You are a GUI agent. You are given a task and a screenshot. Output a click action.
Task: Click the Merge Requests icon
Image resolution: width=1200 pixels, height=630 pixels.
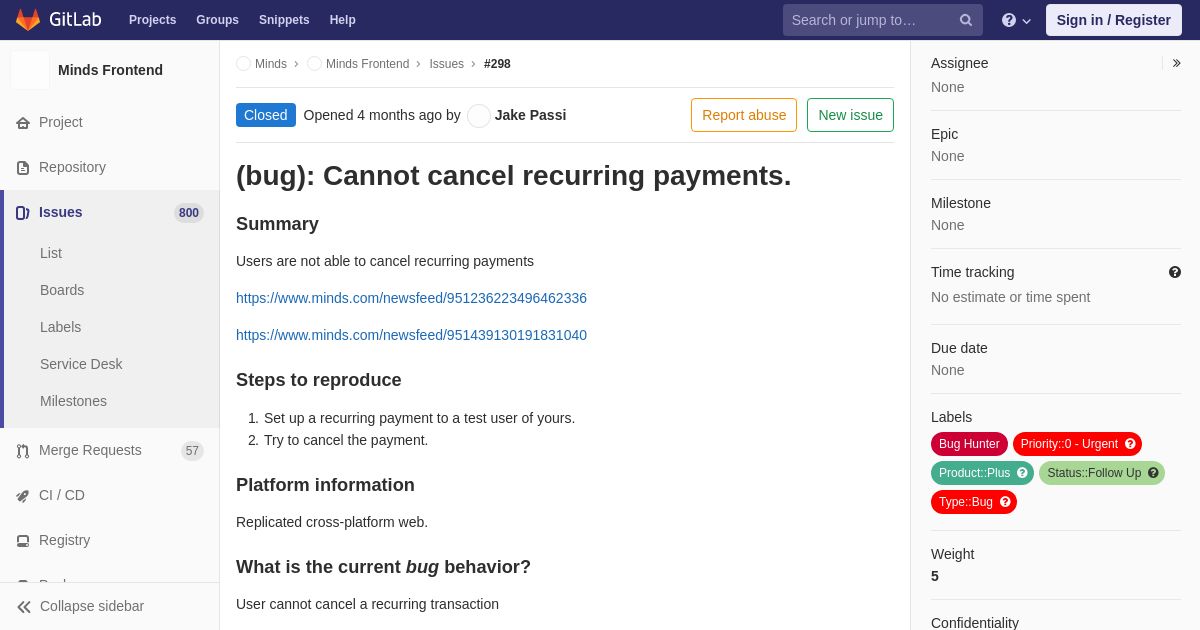(x=23, y=450)
